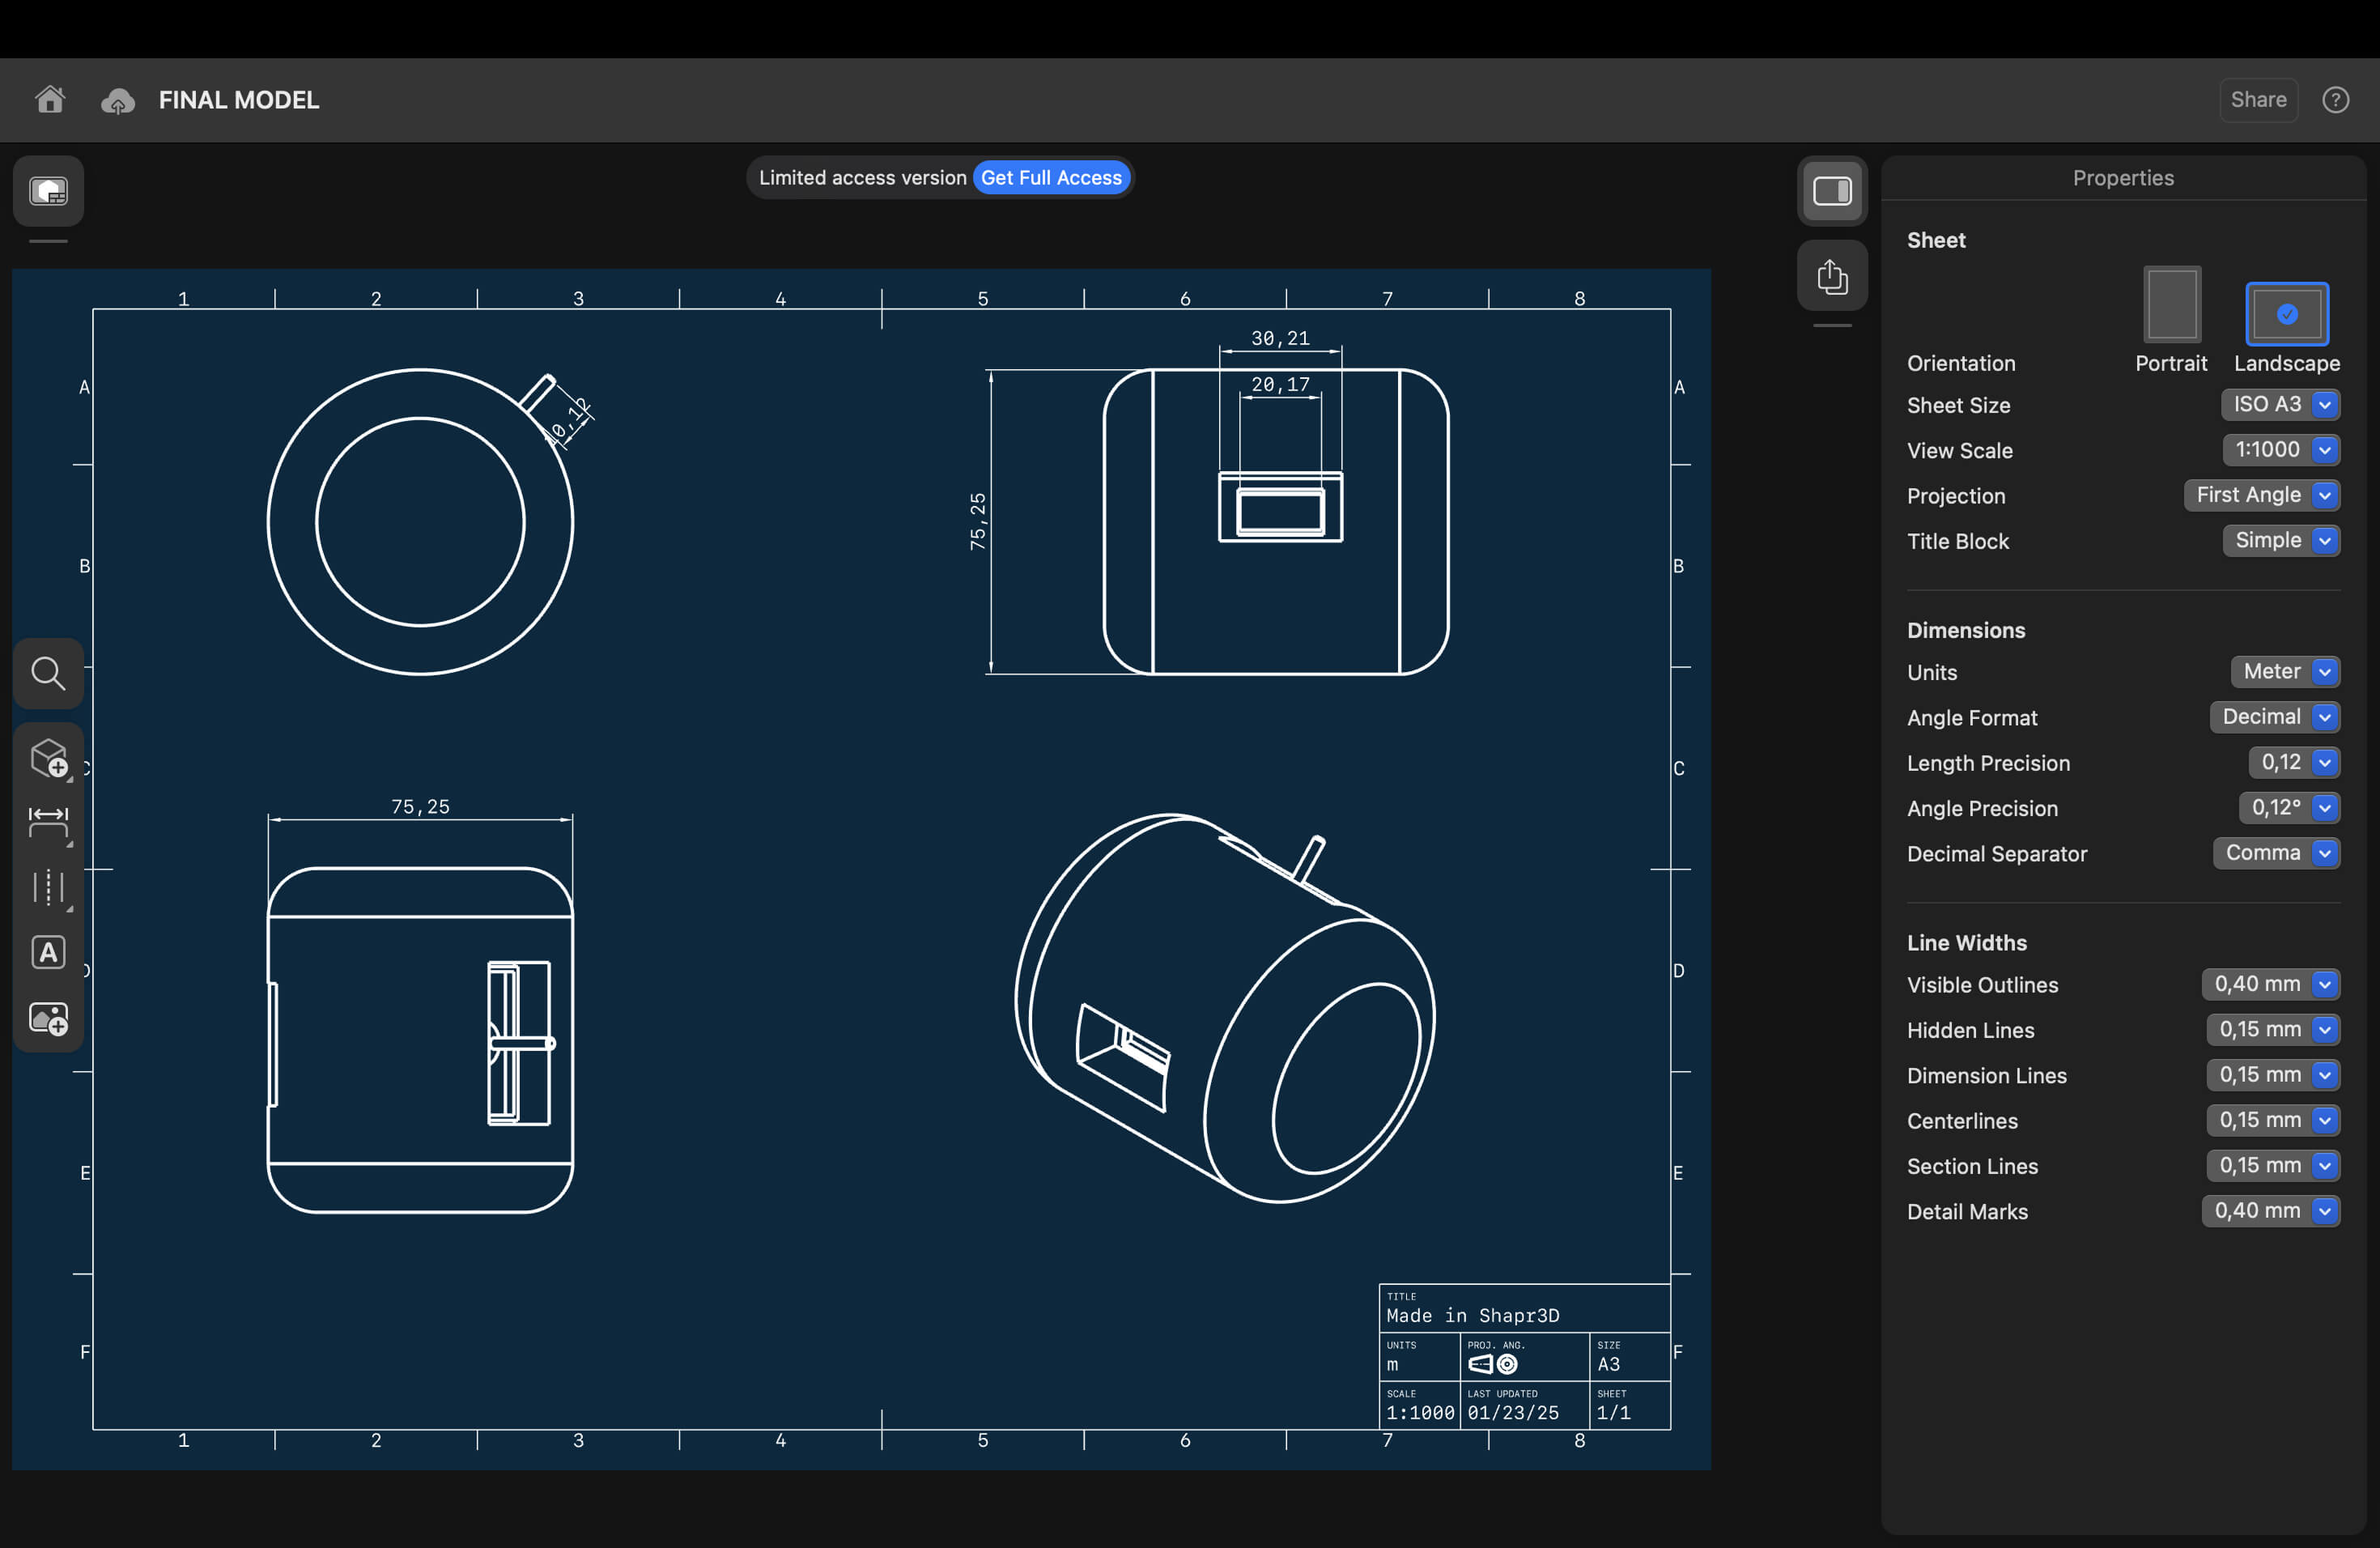
Task: Expand the Projection First Angle dropdown
Action: coord(2261,495)
